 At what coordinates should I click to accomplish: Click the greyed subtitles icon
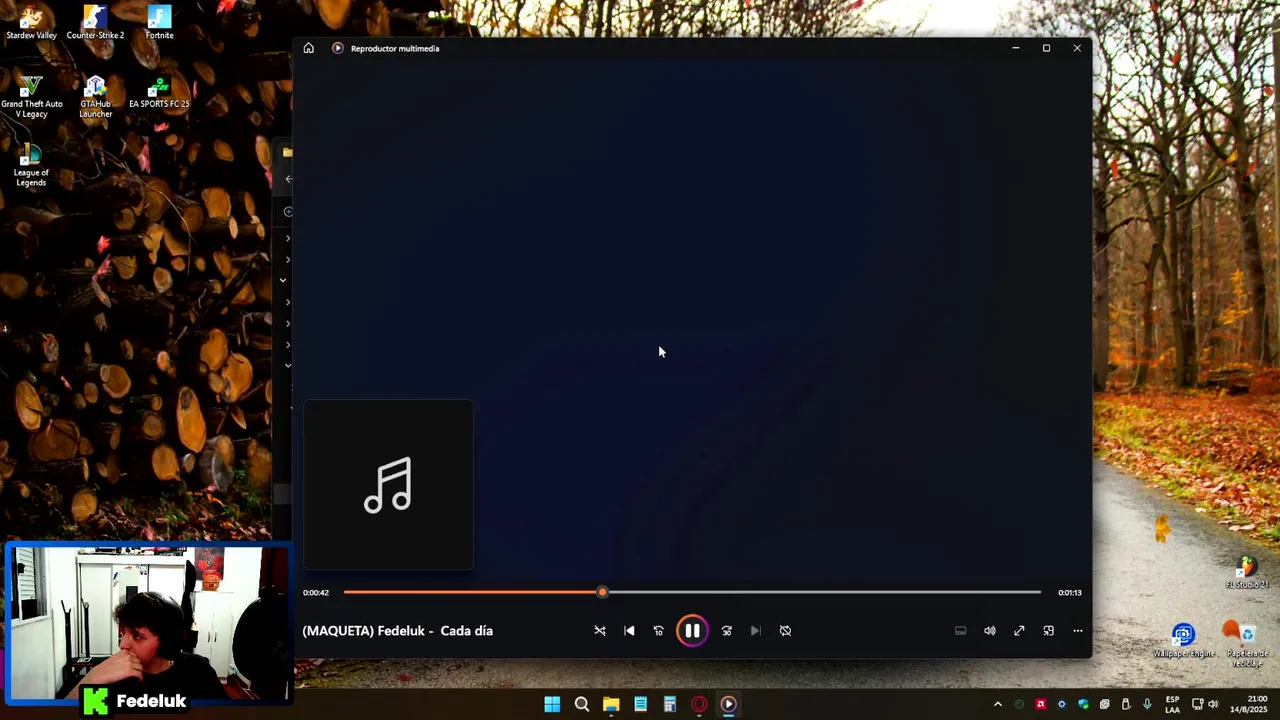click(961, 631)
